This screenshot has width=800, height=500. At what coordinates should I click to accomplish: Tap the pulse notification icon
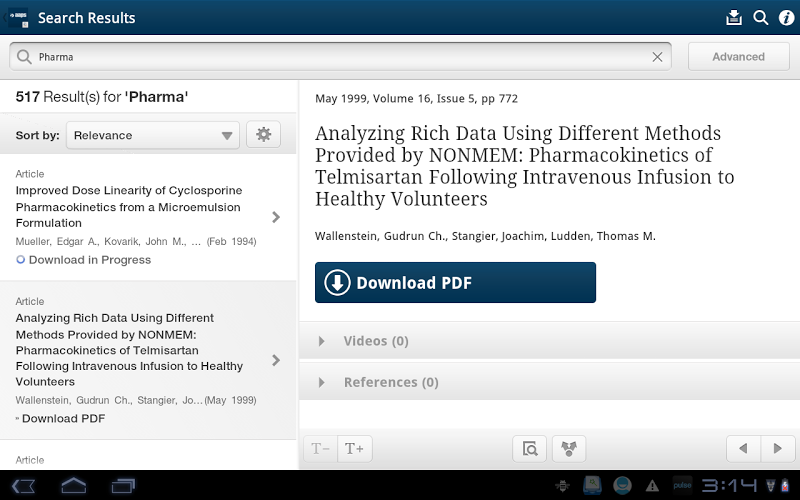point(682,485)
